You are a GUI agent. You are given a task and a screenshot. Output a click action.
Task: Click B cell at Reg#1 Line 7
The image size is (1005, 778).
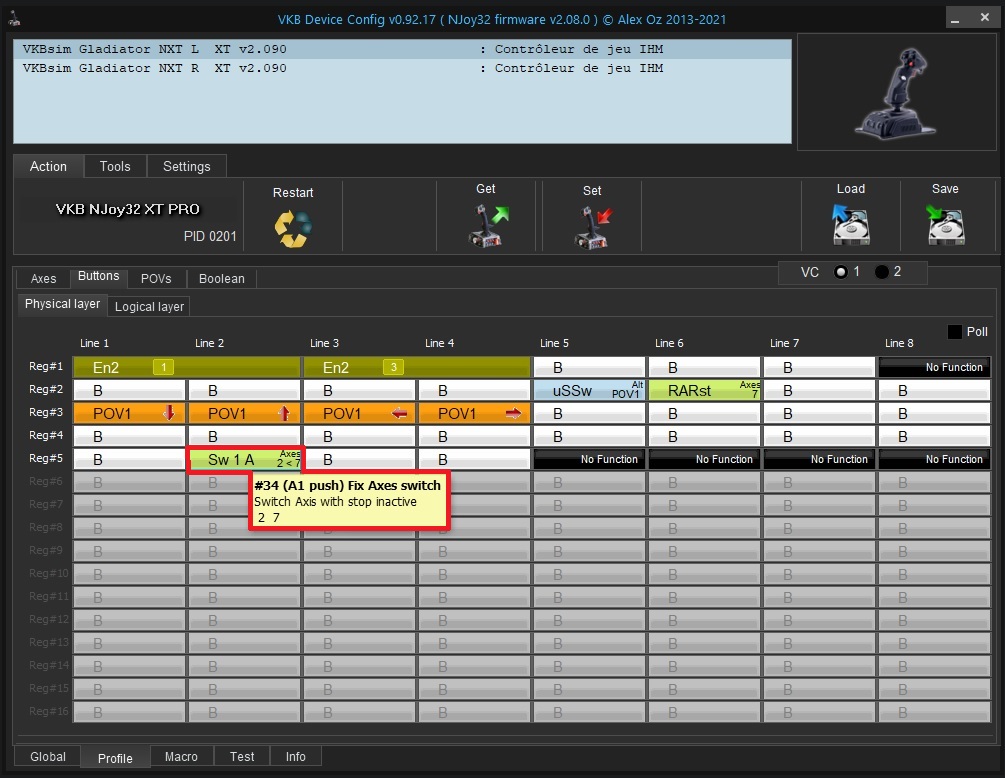click(819, 367)
